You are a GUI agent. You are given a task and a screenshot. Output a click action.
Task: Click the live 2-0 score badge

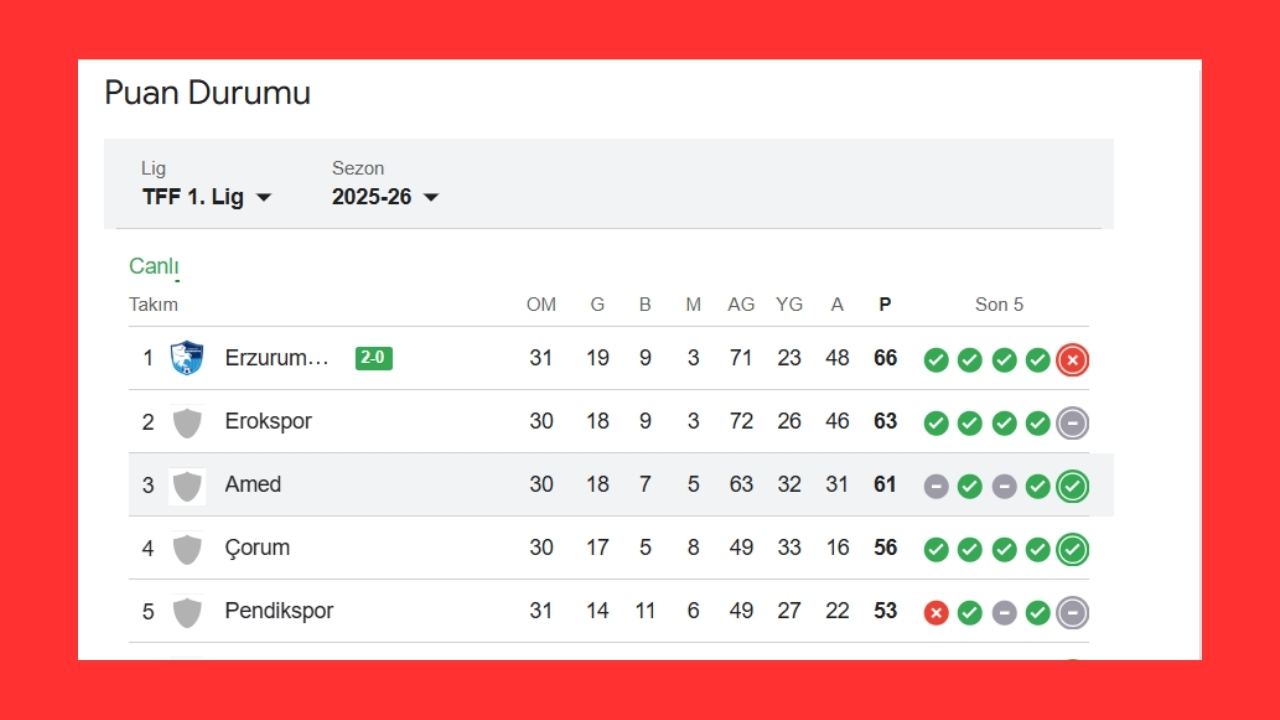[374, 358]
